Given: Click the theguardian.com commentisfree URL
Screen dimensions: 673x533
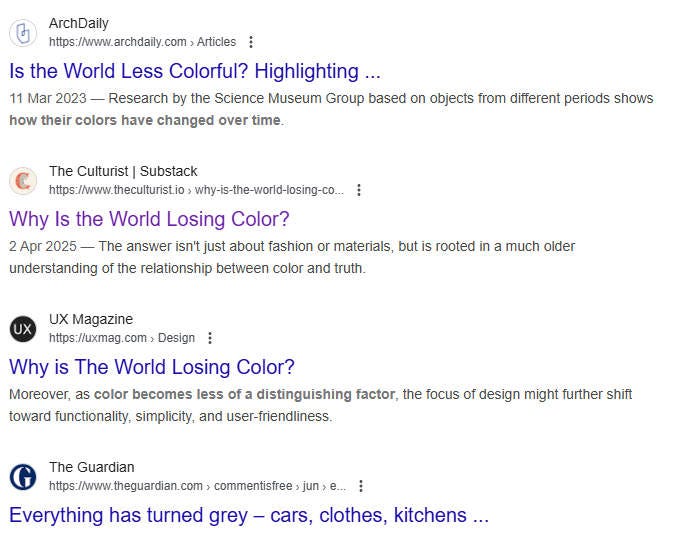Looking at the screenshot, I should [197, 486].
